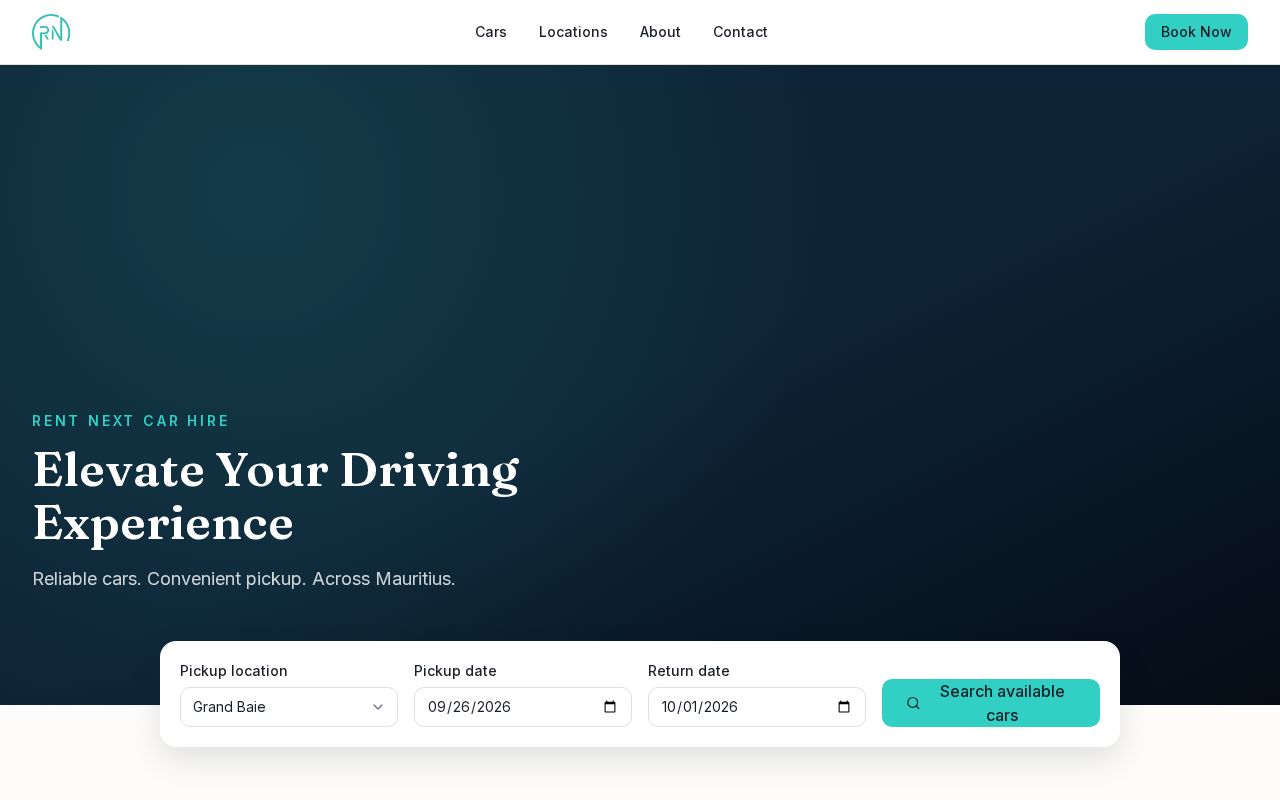Navigate to Contact in the header

[x=740, y=32]
